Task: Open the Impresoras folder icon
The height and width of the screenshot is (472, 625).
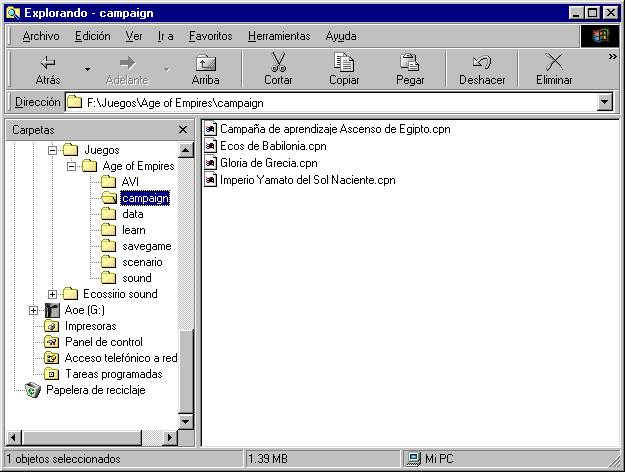Action: click(52, 326)
